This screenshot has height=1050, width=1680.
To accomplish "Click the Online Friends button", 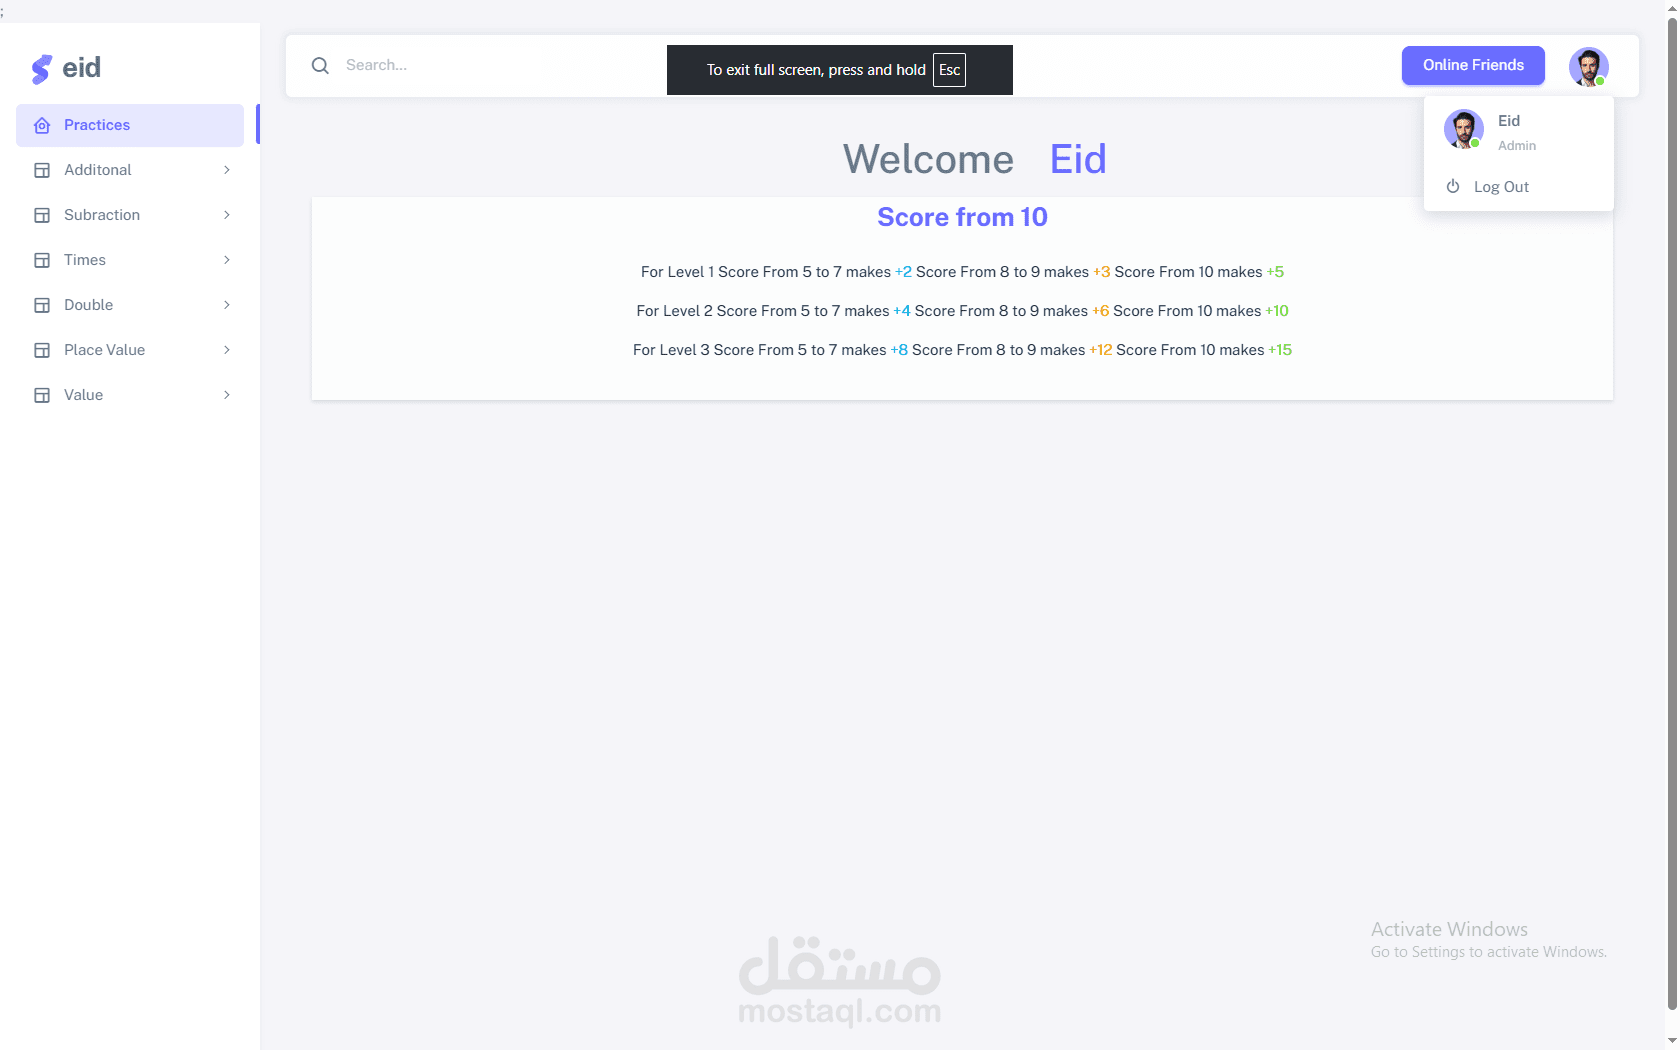I will coord(1473,65).
